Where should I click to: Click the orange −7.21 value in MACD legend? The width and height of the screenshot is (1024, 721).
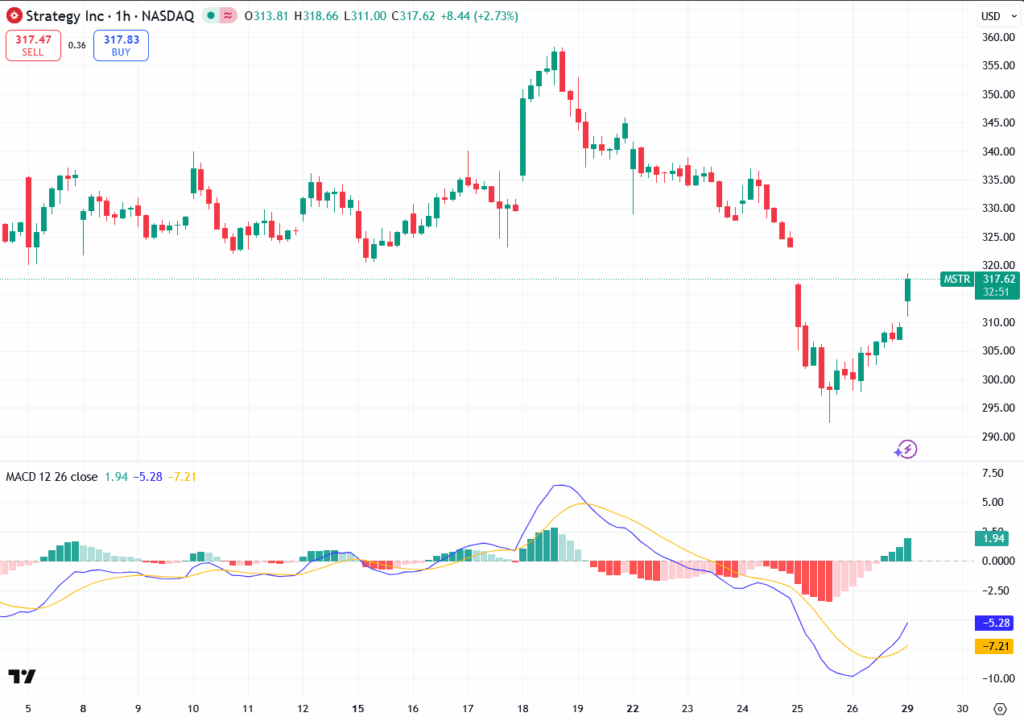pos(182,477)
